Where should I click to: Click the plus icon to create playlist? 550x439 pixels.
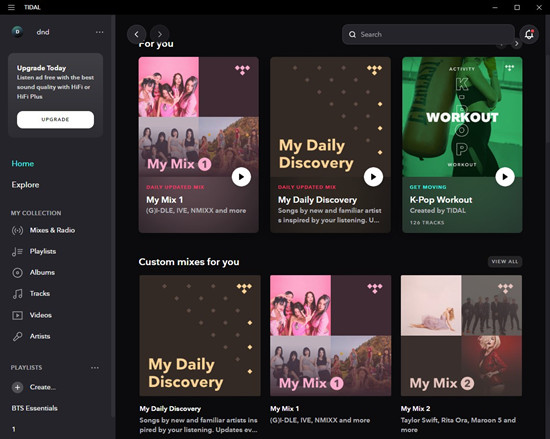pyautogui.click(x=17, y=387)
